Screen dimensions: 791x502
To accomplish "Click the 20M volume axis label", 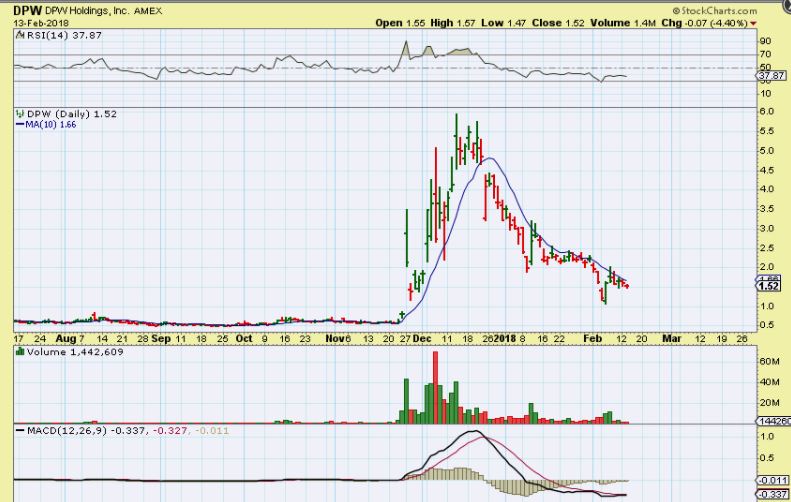I will [769, 403].
